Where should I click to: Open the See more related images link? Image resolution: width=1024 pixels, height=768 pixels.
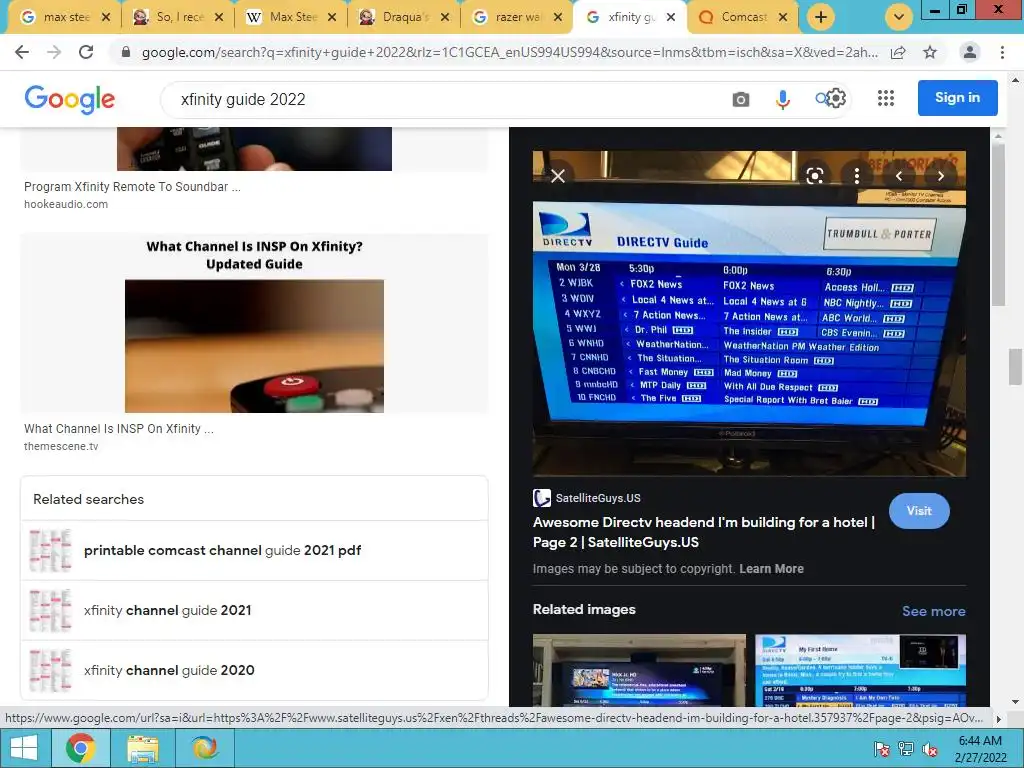(x=934, y=611)
